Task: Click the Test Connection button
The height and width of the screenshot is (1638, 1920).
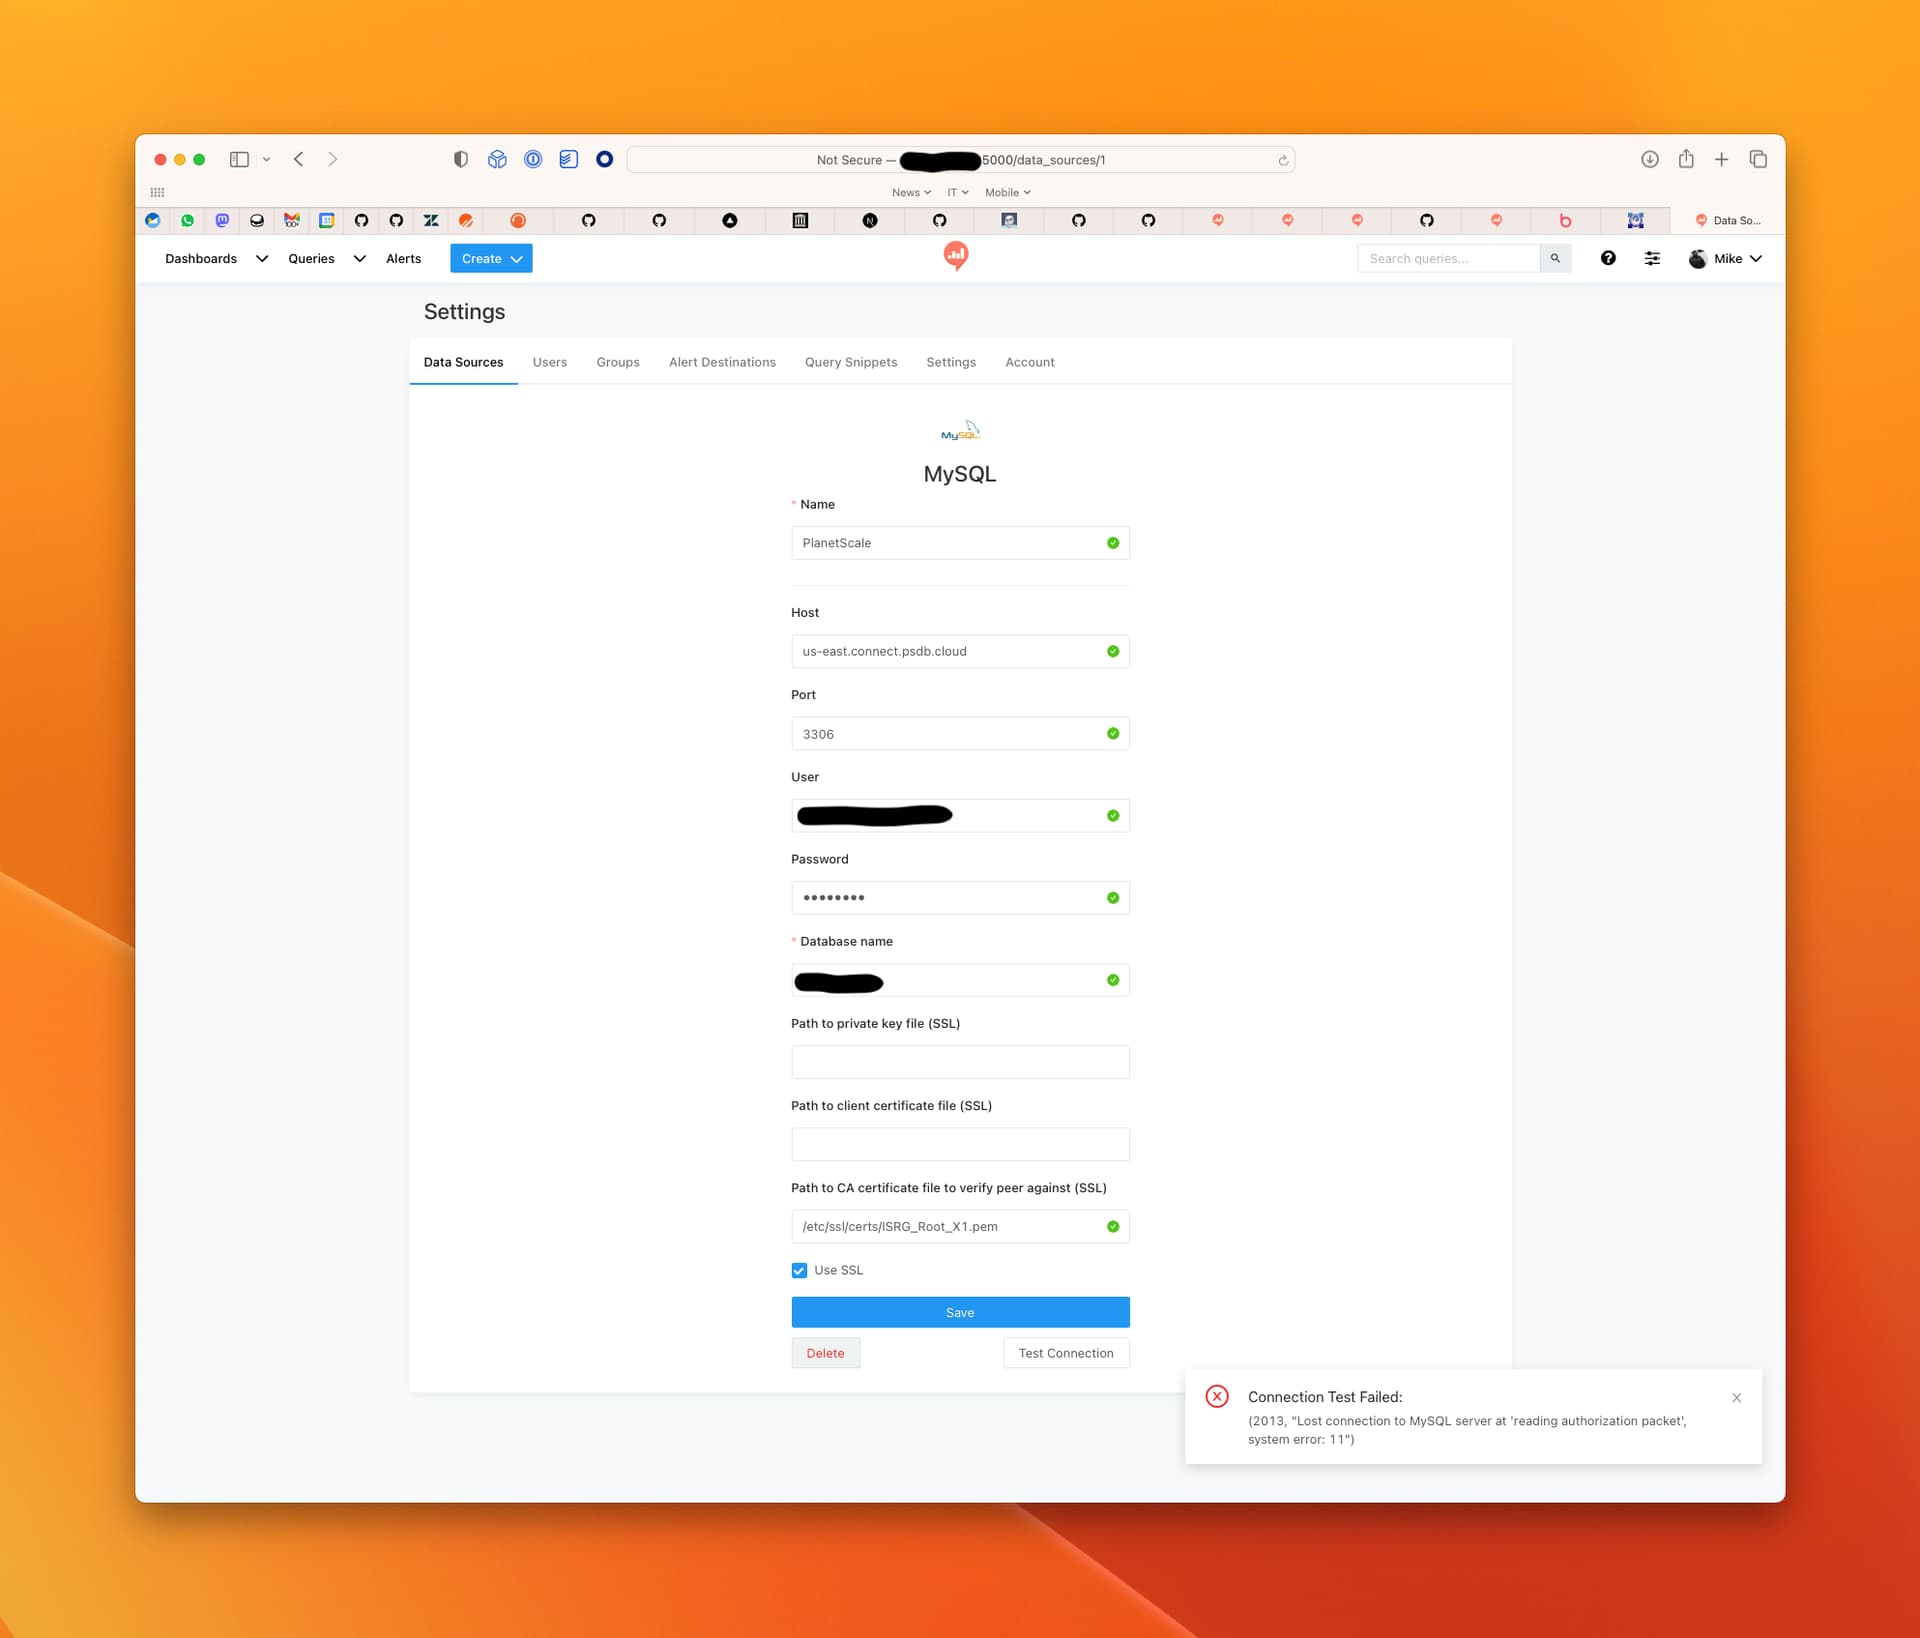Action: coord(1066,1354)
